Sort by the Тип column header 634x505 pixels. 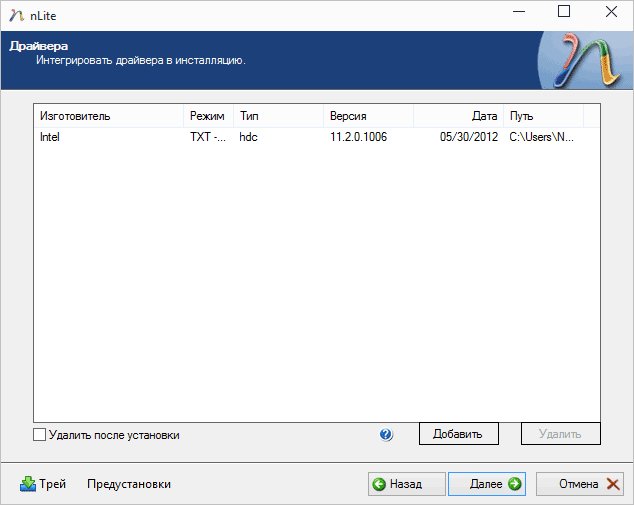click(279, 116)
